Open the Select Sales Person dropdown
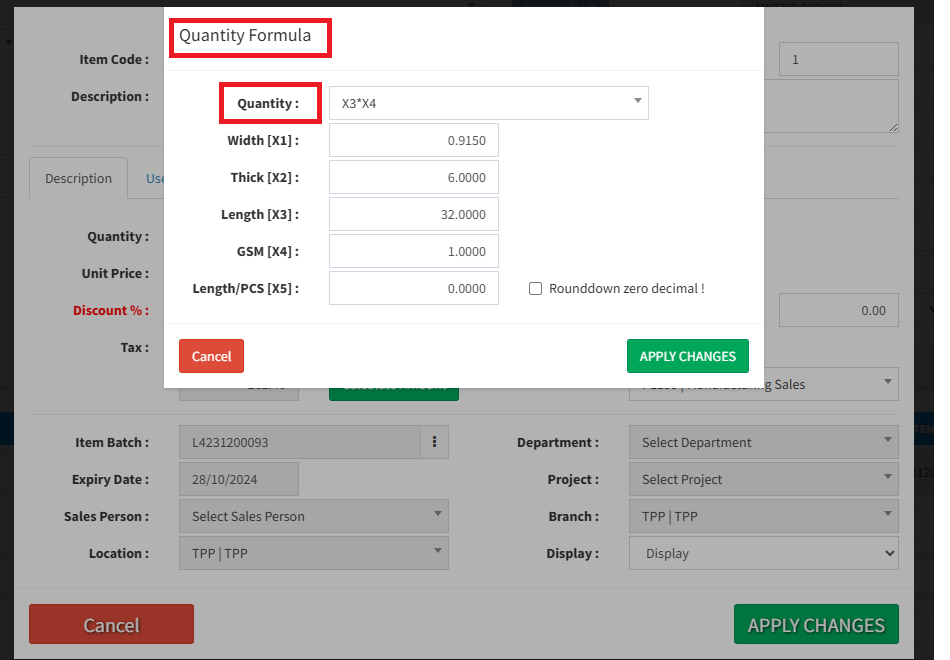 point(314,516)
